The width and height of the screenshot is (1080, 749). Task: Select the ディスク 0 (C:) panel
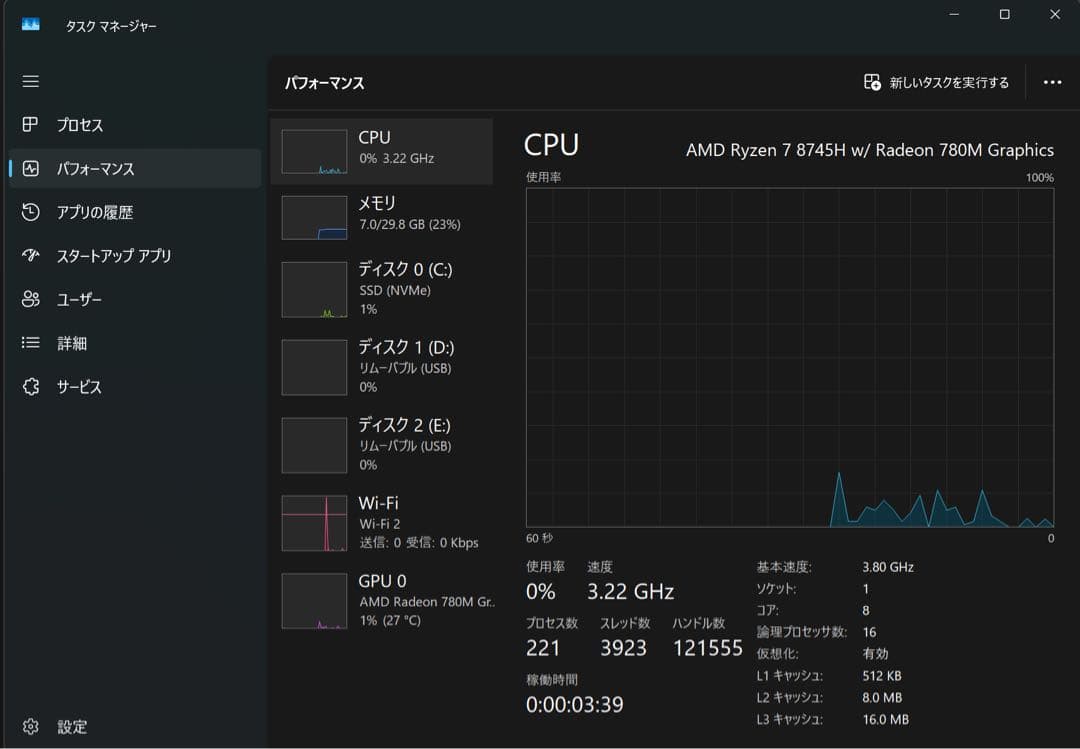click(x=385, y=288)
